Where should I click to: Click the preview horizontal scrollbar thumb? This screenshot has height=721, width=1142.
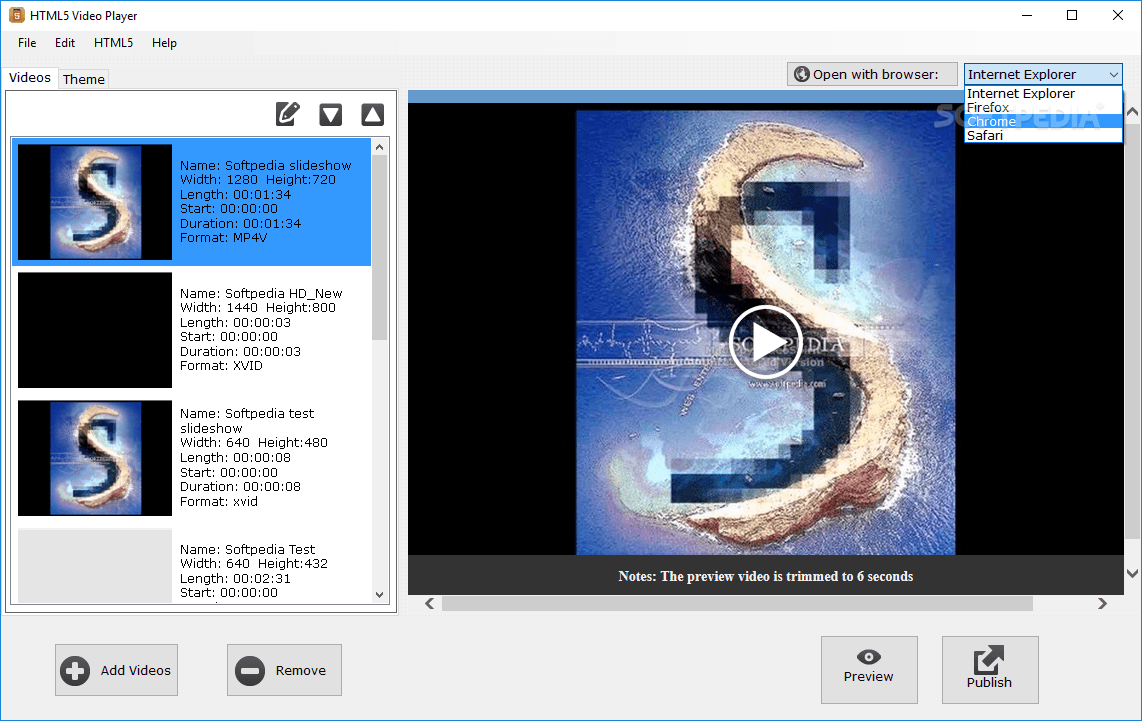pyautogui.click(x=737, y=604)
